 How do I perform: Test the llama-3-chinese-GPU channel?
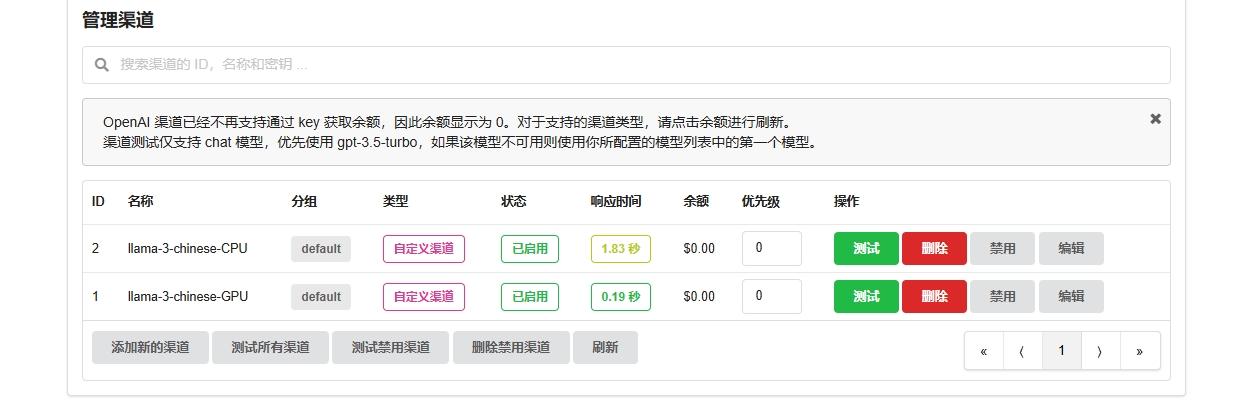(x=866, y=297)
